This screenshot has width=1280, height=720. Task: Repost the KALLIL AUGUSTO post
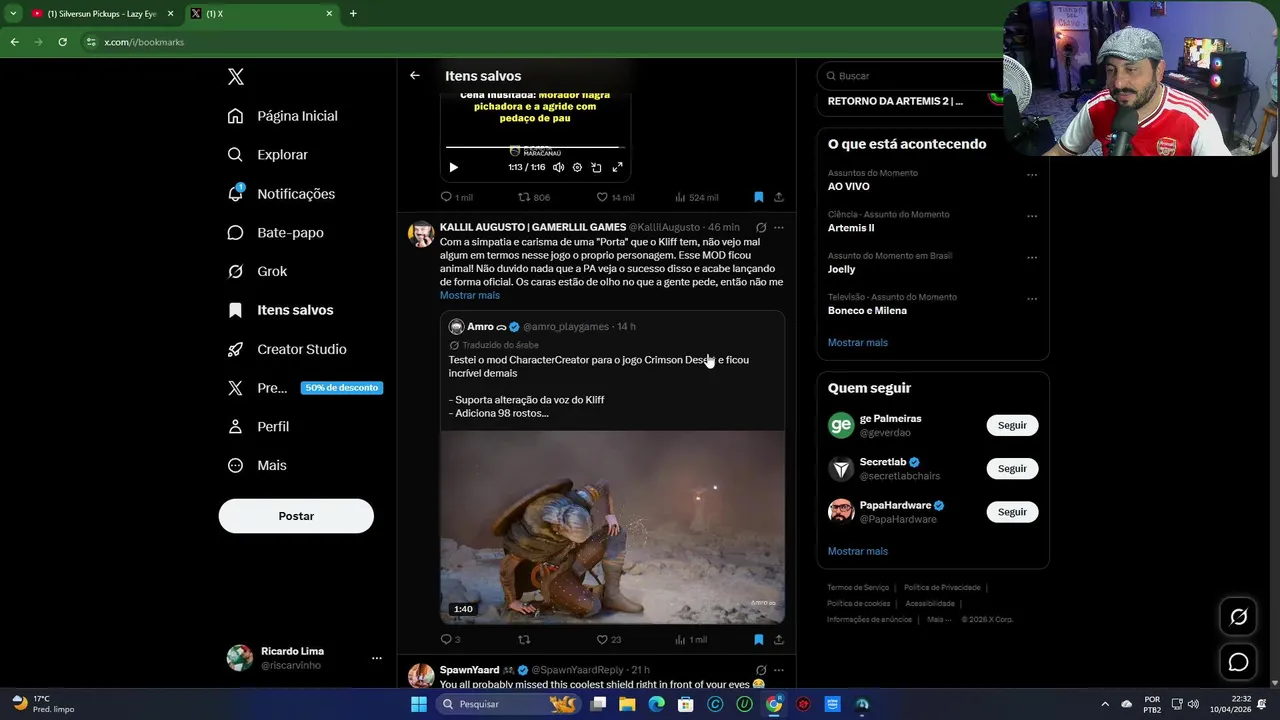tap(524, 640)
